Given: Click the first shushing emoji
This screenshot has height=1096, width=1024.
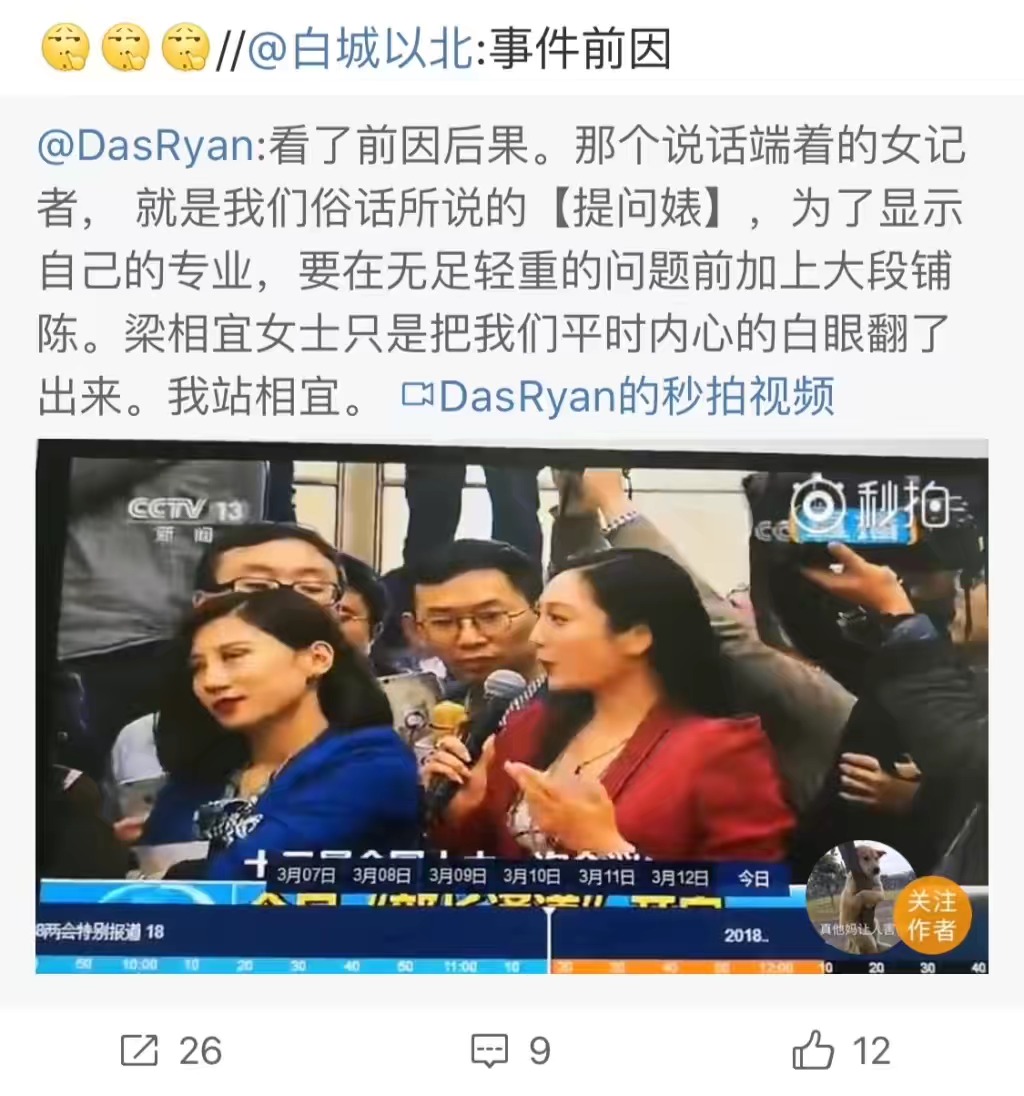Looking at the screenshot, I should 66,48.
